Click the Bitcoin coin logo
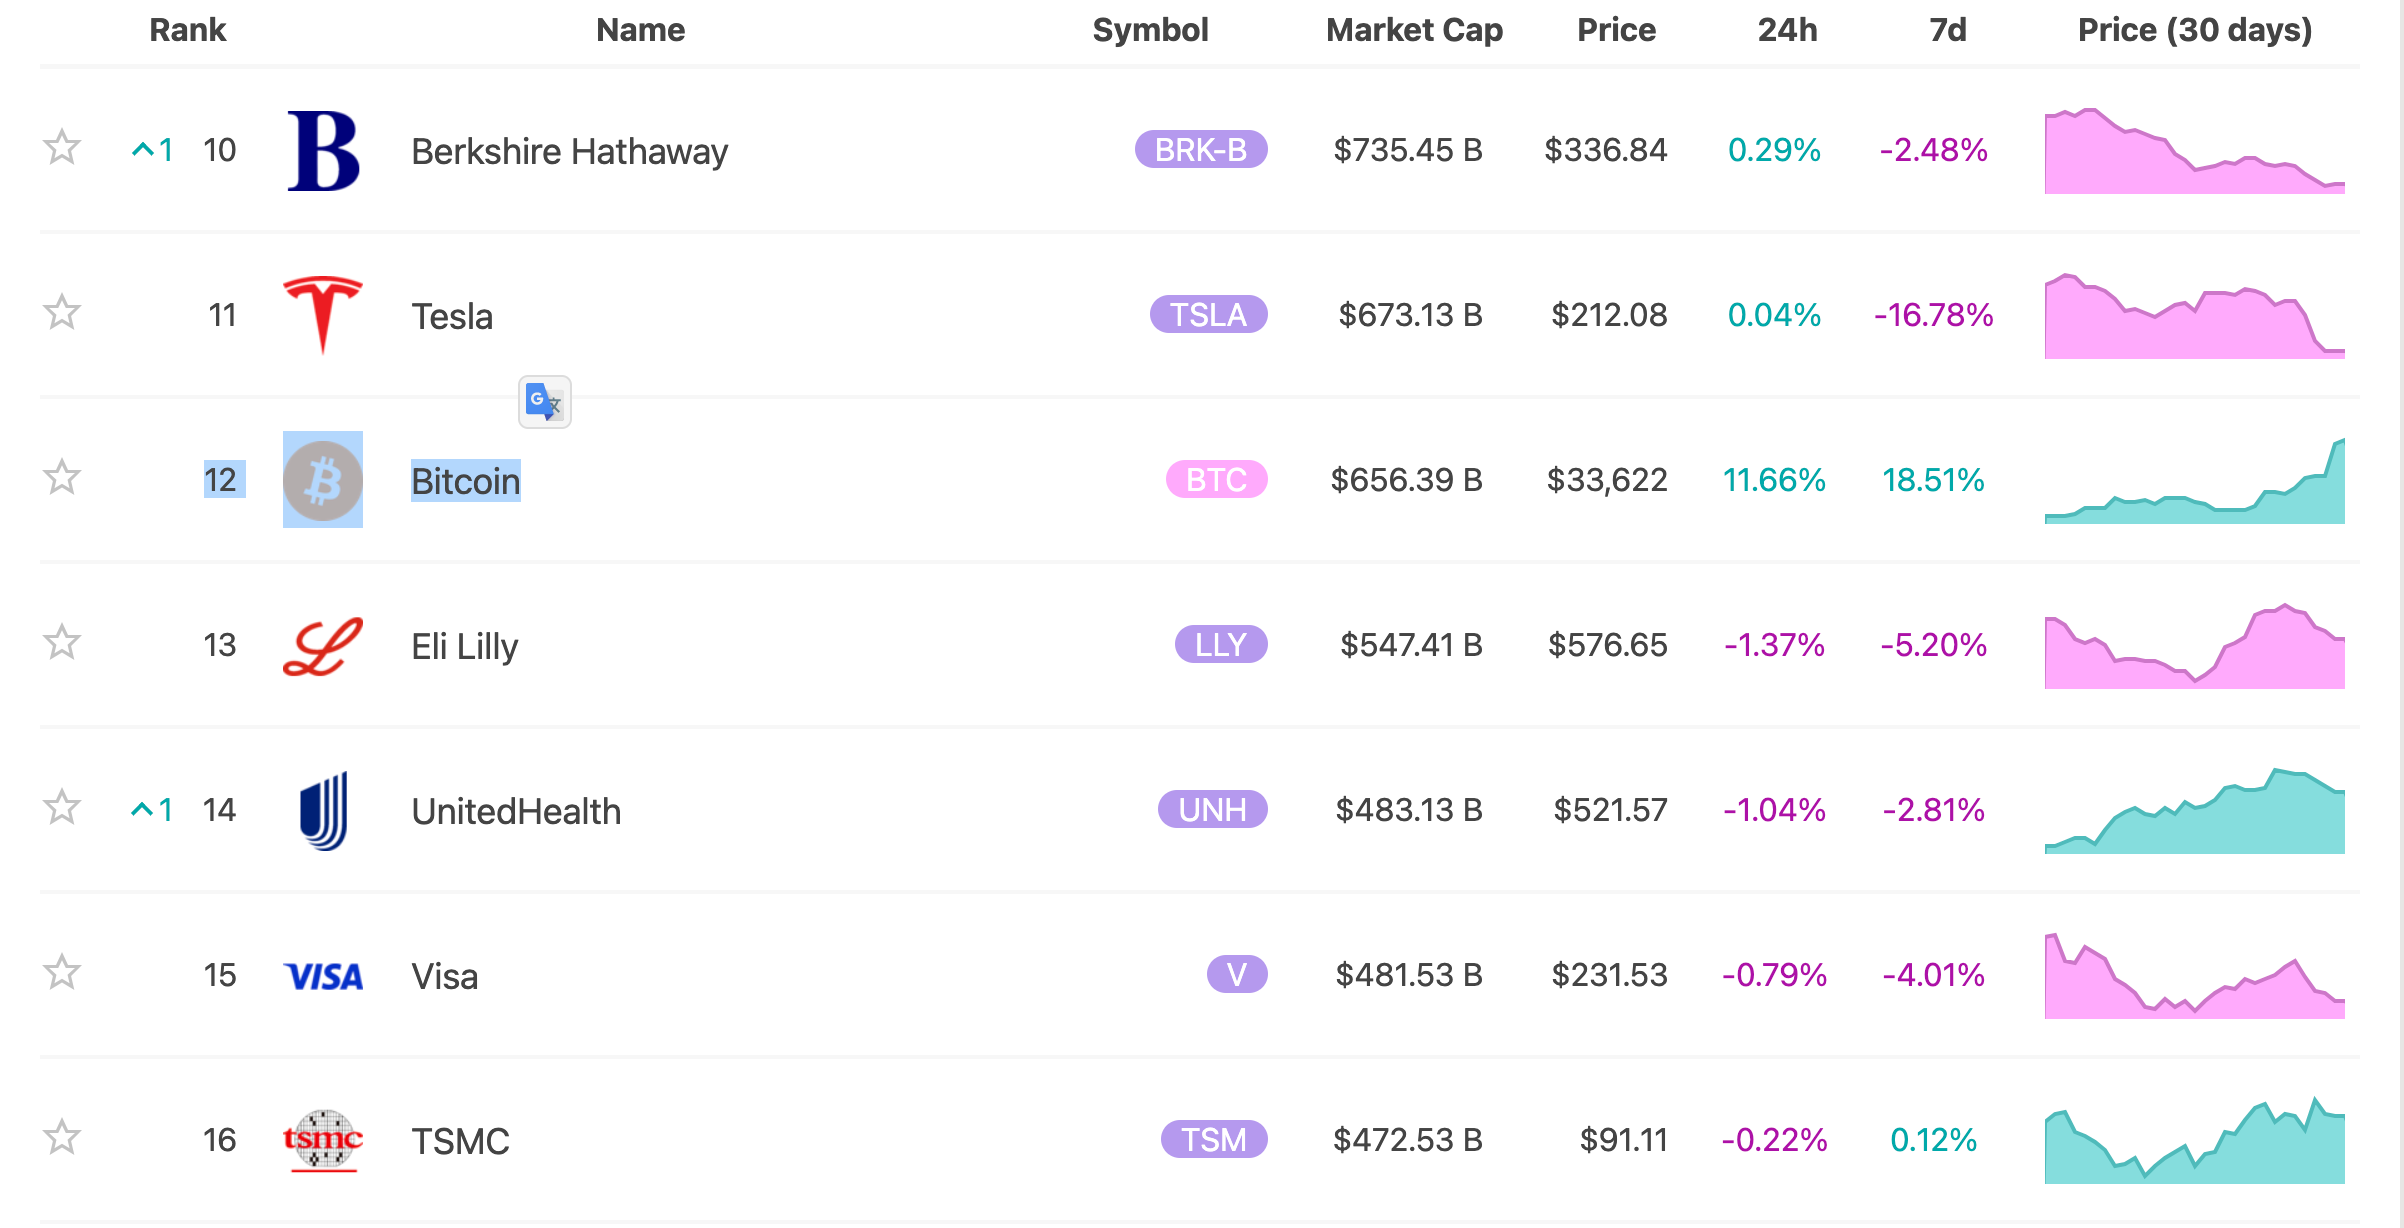The height and width of the screenshot is (1228, 2404). point(322,480)
